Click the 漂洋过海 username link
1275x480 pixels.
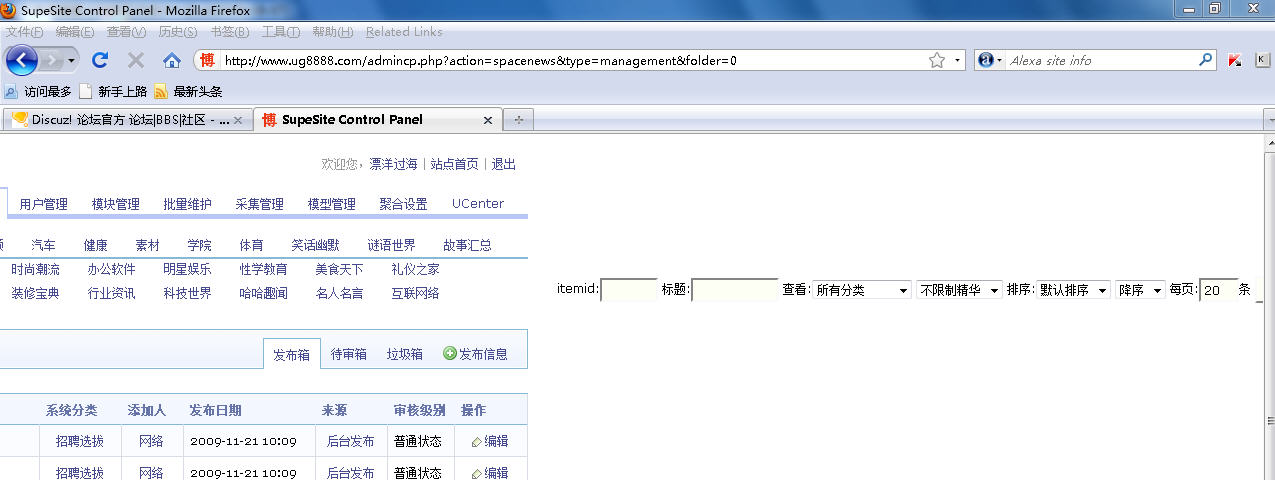click(x=393, y=164)
